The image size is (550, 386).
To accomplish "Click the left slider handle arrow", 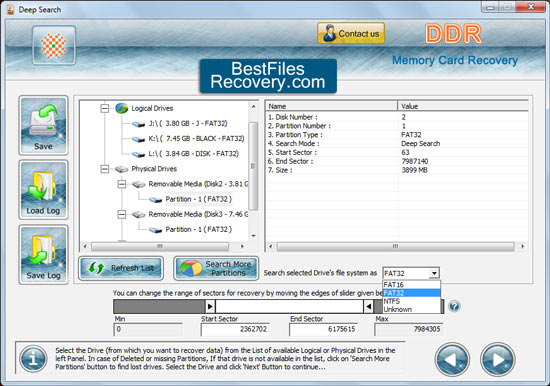I will (x=210, y=306).
